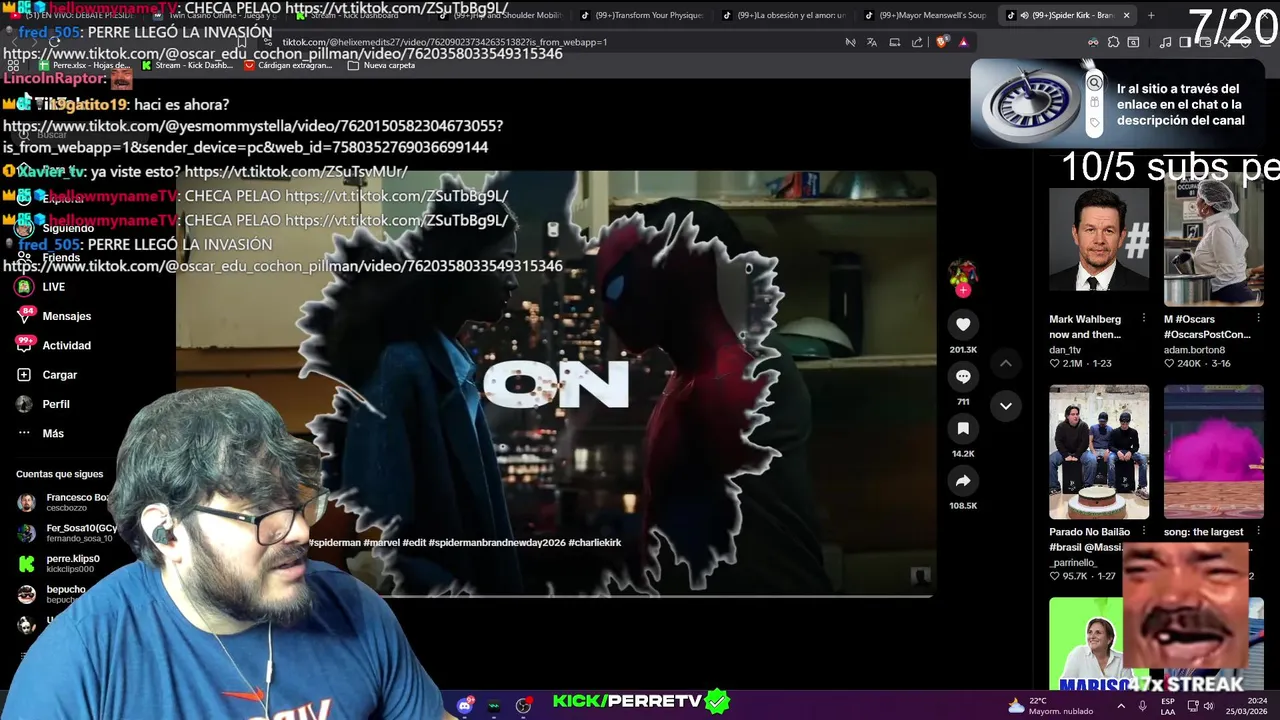Image resolution: width=1280 pixels, height=720 pixels.
Task: Open Brave Shields lion icon
Action: pos(942,42)
